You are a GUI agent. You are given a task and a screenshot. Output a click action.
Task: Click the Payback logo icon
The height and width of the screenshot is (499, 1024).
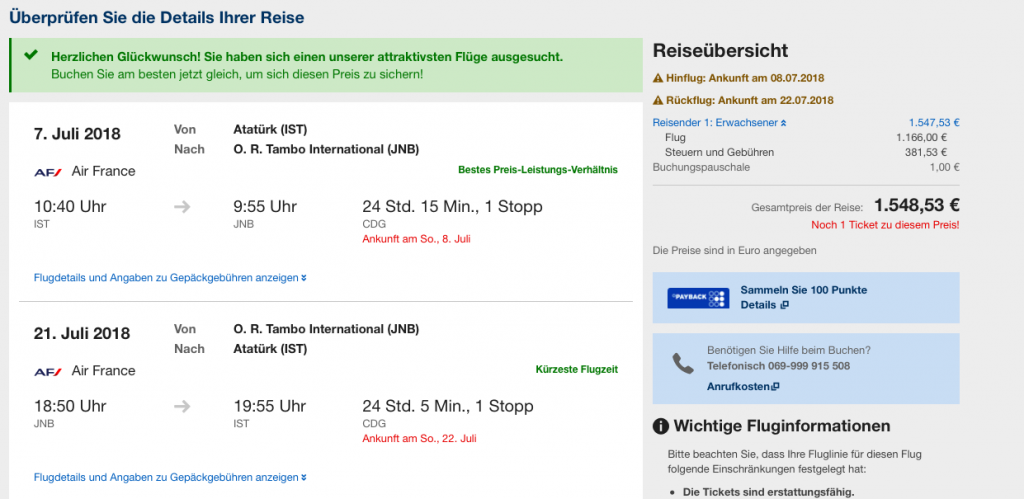point(698,298)
